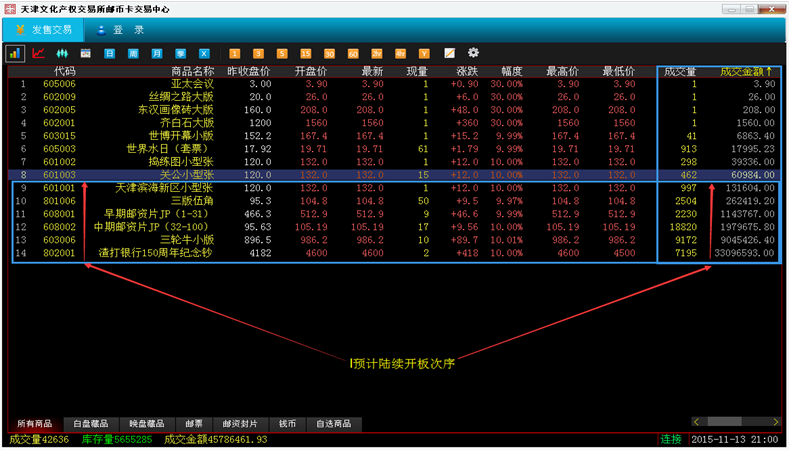Select the candlestick K-line chart icon
Viewport: 789px width, 450px height.
[x=62, y=53]
